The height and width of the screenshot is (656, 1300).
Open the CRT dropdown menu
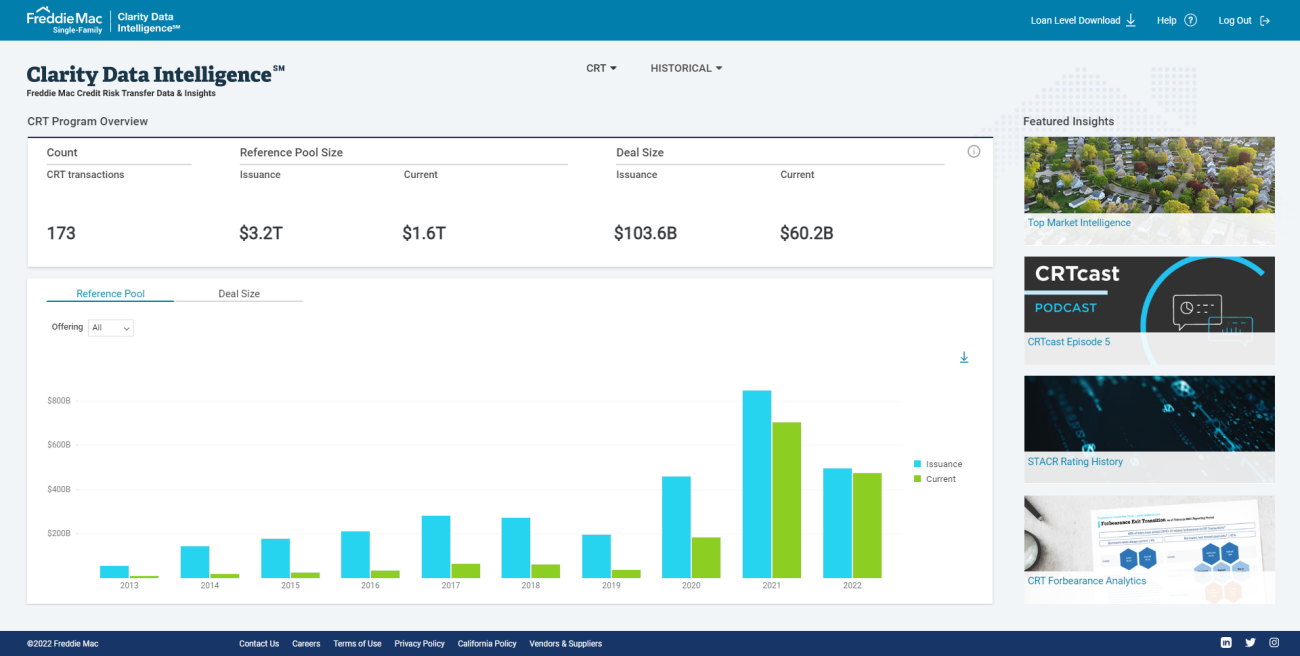pos(601,68)
